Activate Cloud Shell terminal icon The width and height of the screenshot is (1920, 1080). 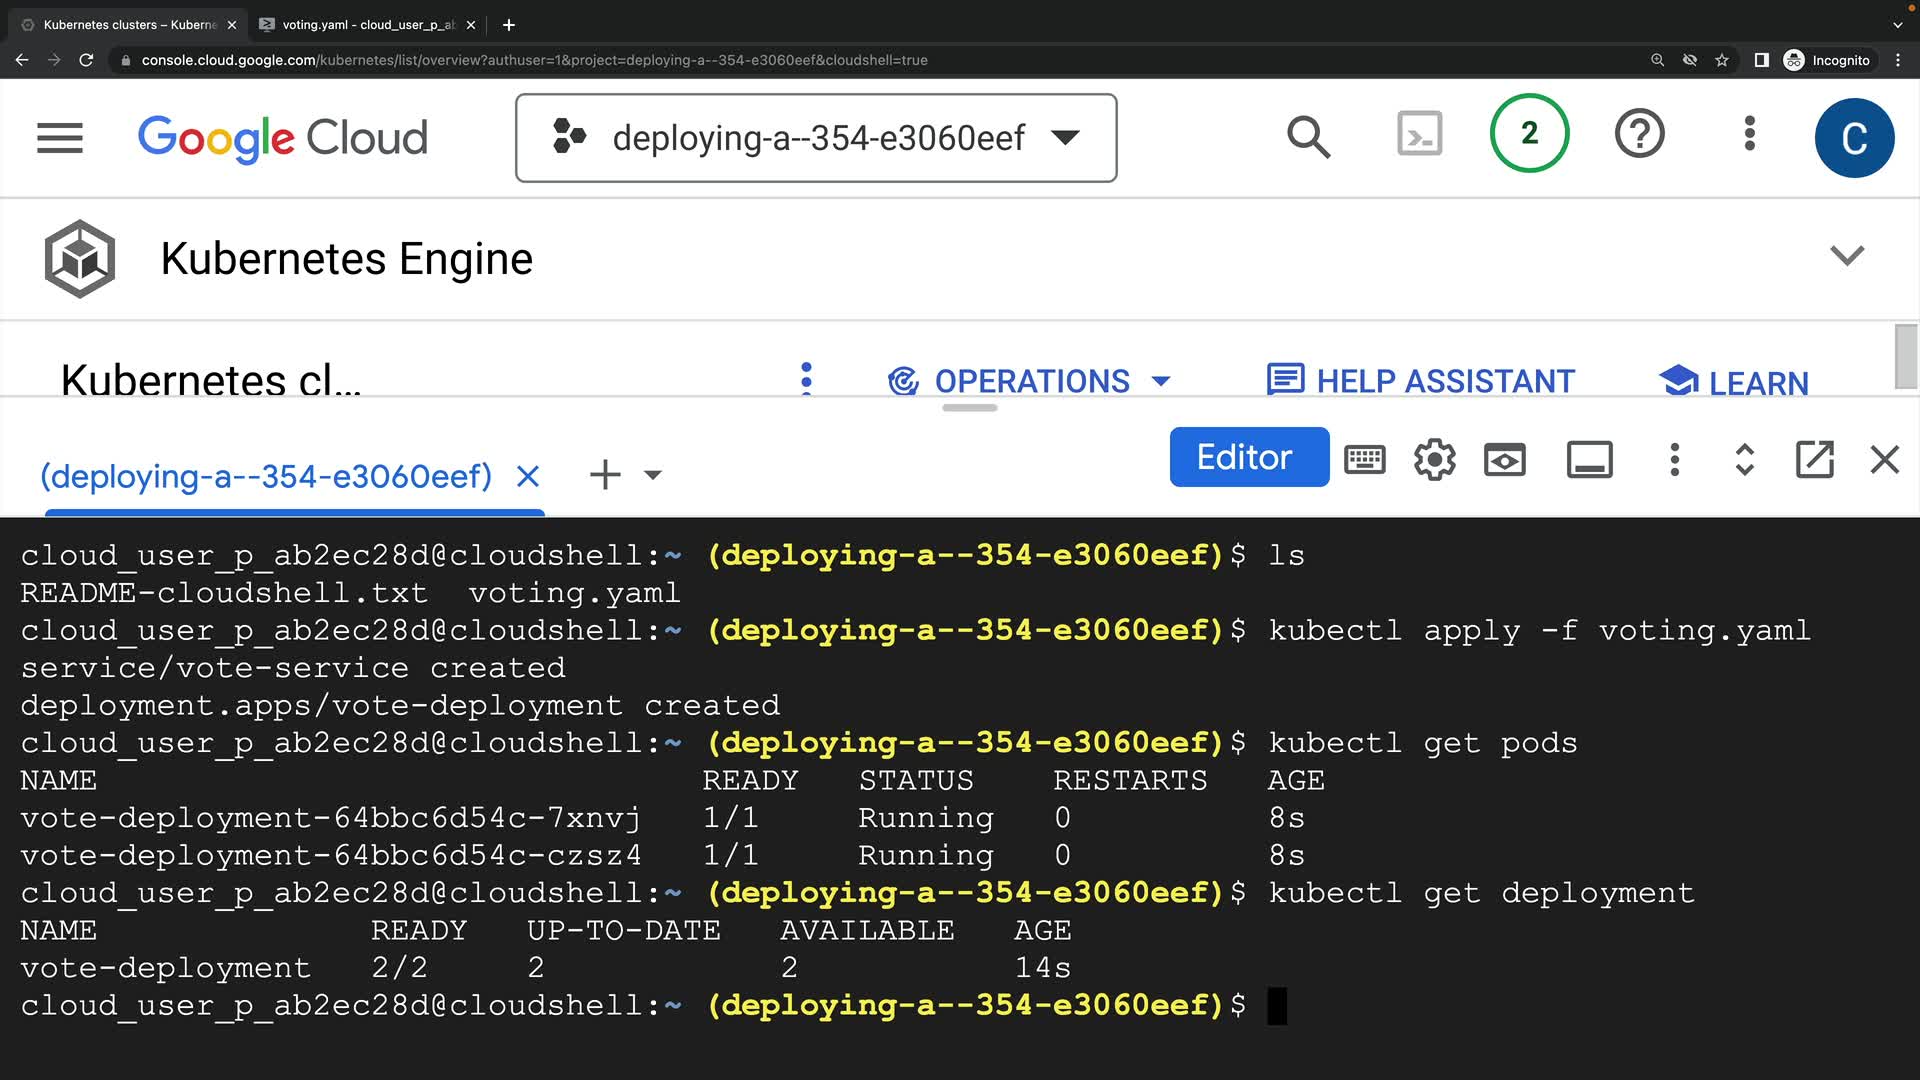(x=1419, y=134)
